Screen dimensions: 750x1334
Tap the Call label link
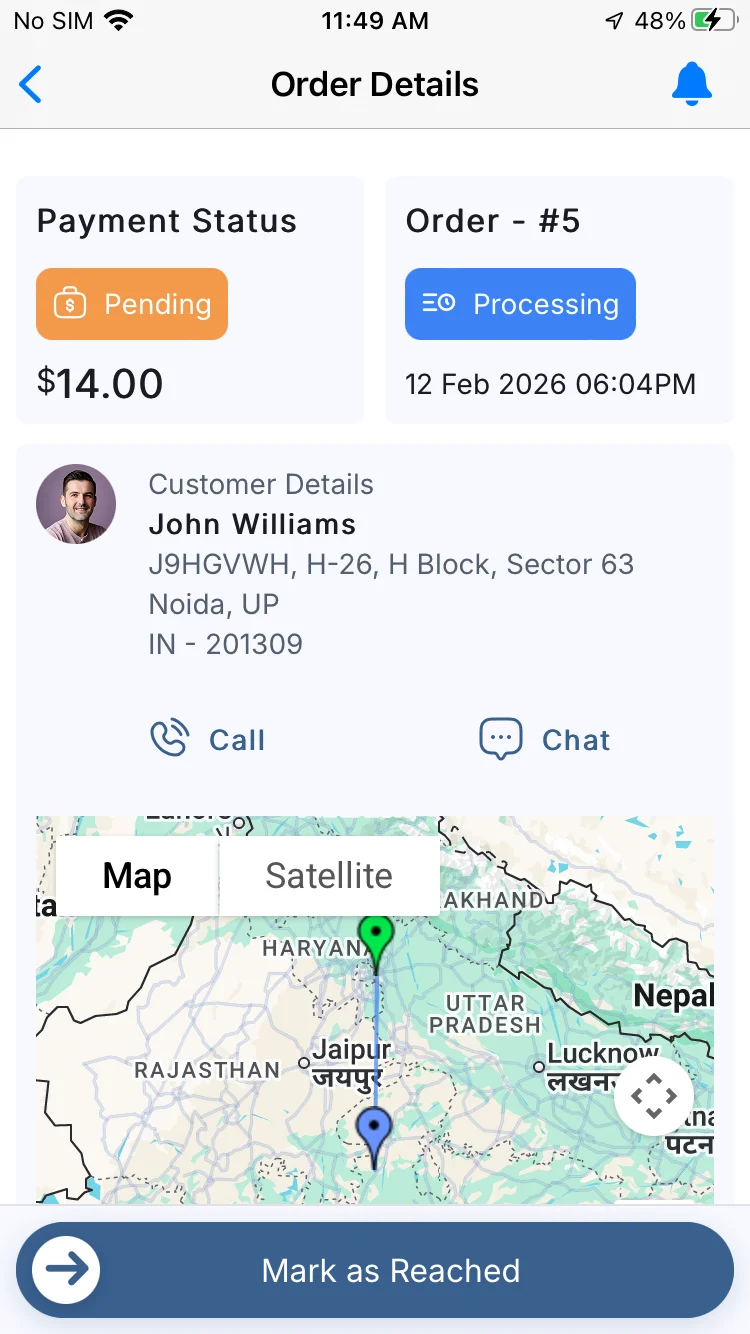pyautogui.click(x=237, y=740)
